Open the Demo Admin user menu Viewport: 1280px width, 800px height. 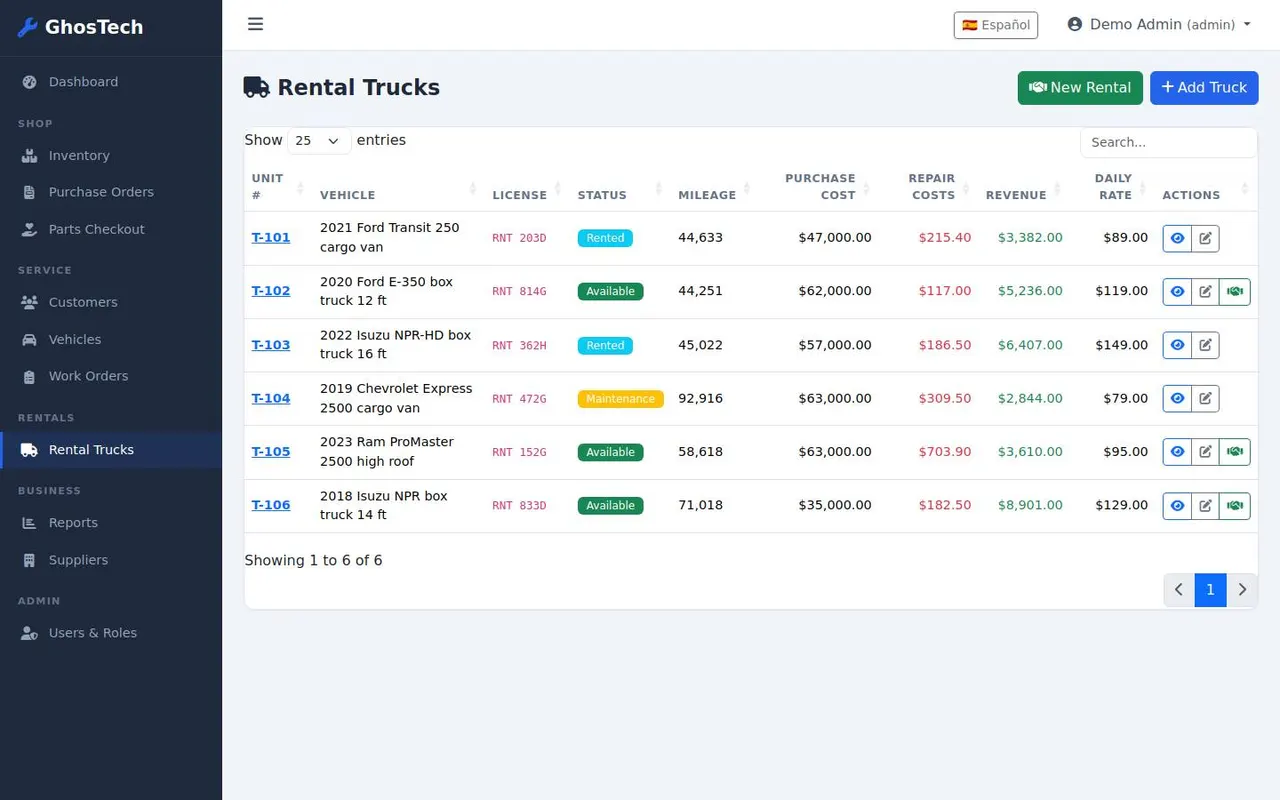(x=1159, y=24)
